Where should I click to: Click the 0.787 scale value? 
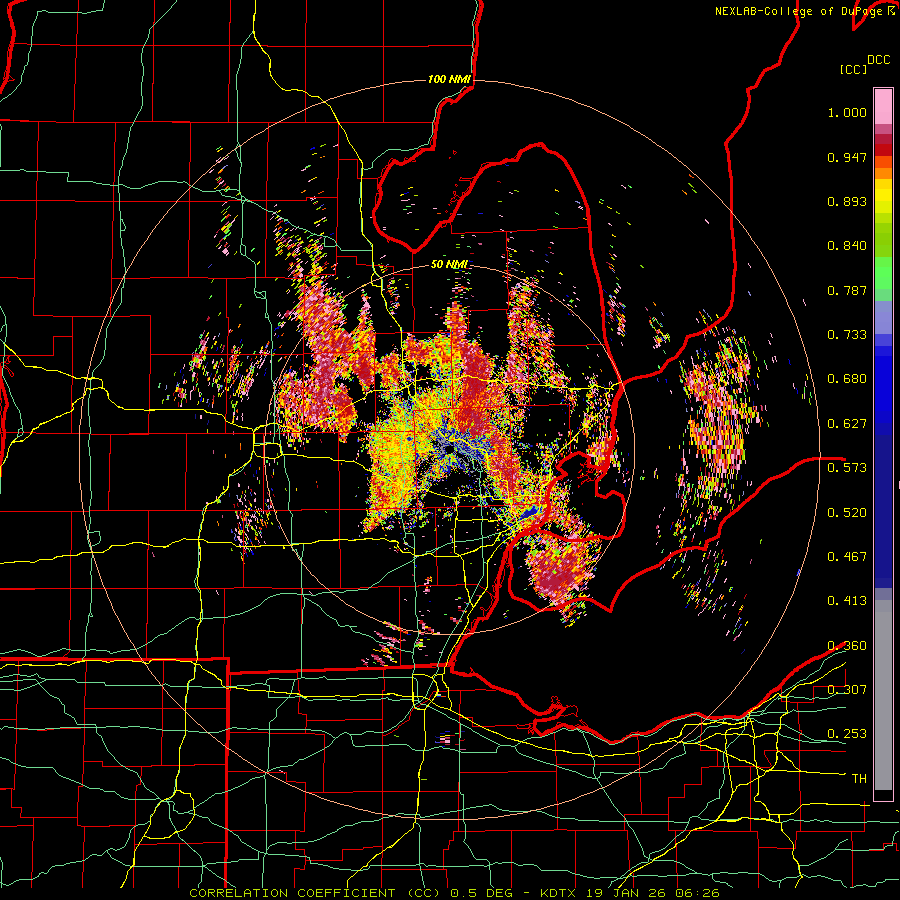(x=847, y=290)
